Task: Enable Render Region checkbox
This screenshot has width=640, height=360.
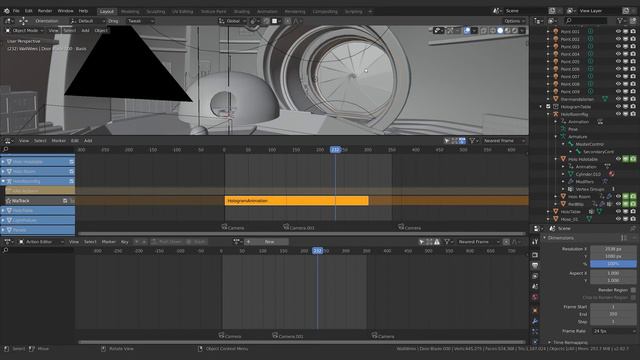Action: click(x=633, y=290)
